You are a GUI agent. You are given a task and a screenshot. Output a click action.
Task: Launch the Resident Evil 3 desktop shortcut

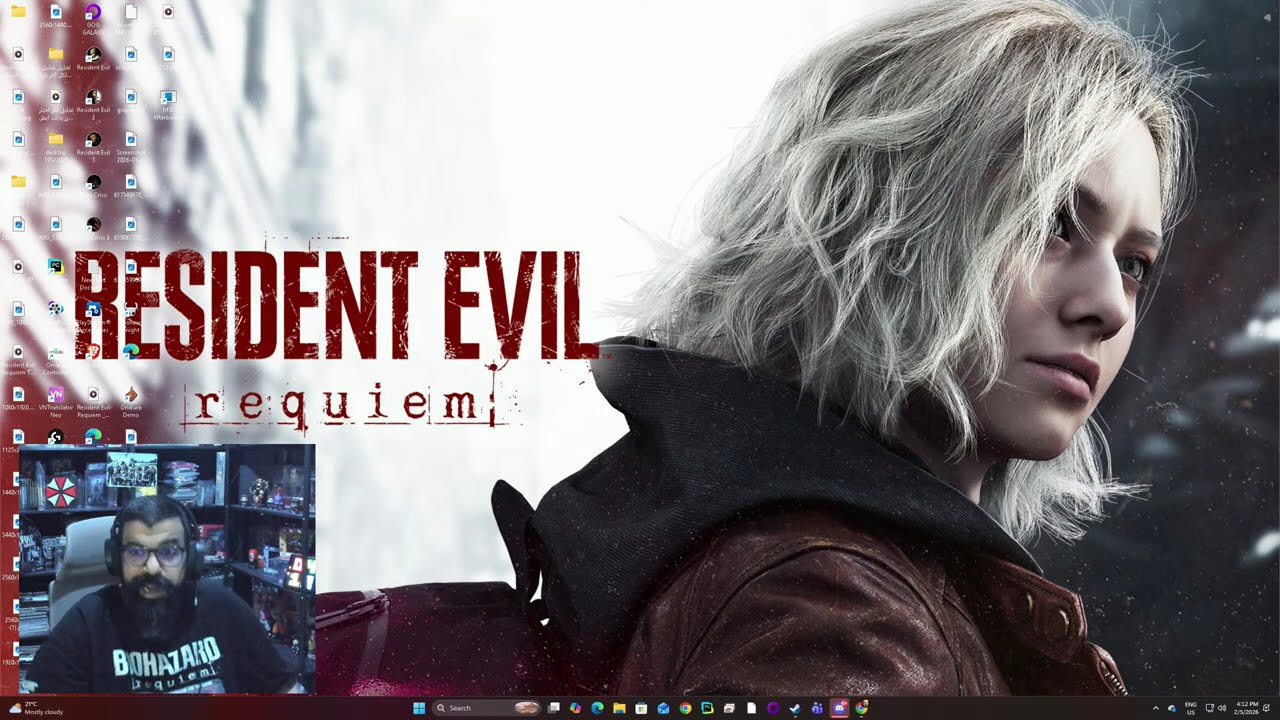click(93, 147)
